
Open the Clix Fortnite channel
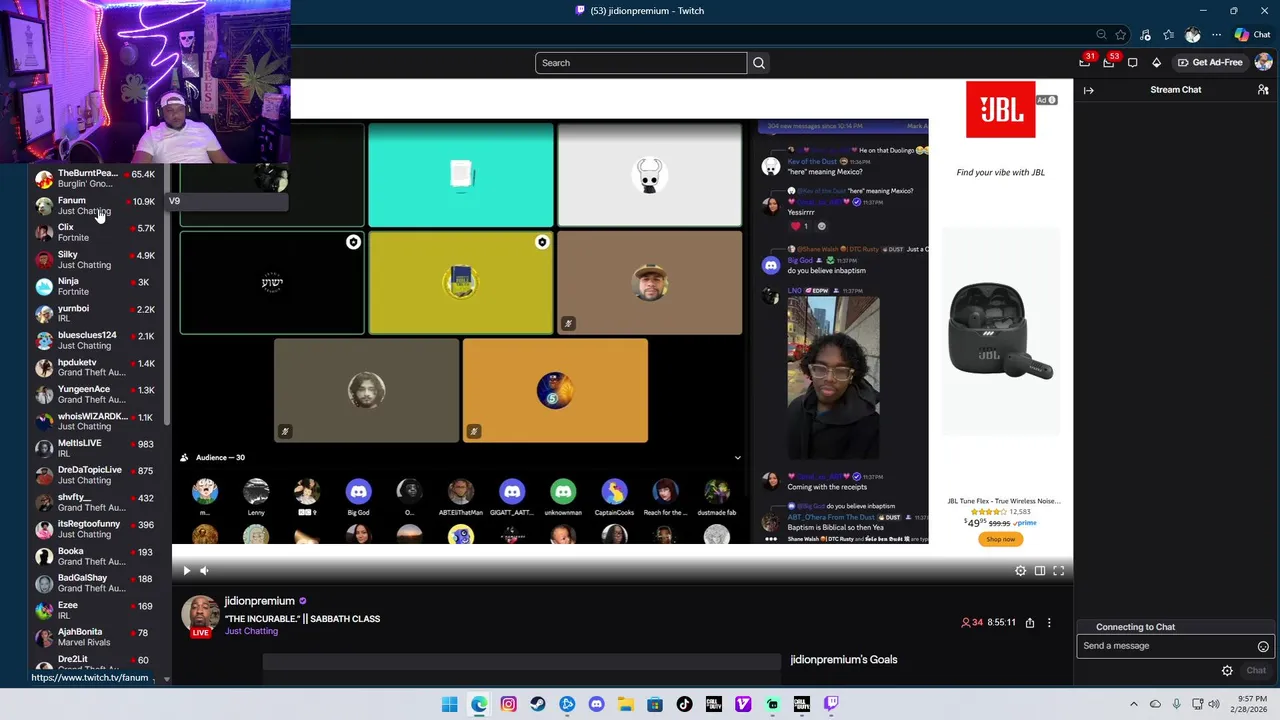point(98,233)
